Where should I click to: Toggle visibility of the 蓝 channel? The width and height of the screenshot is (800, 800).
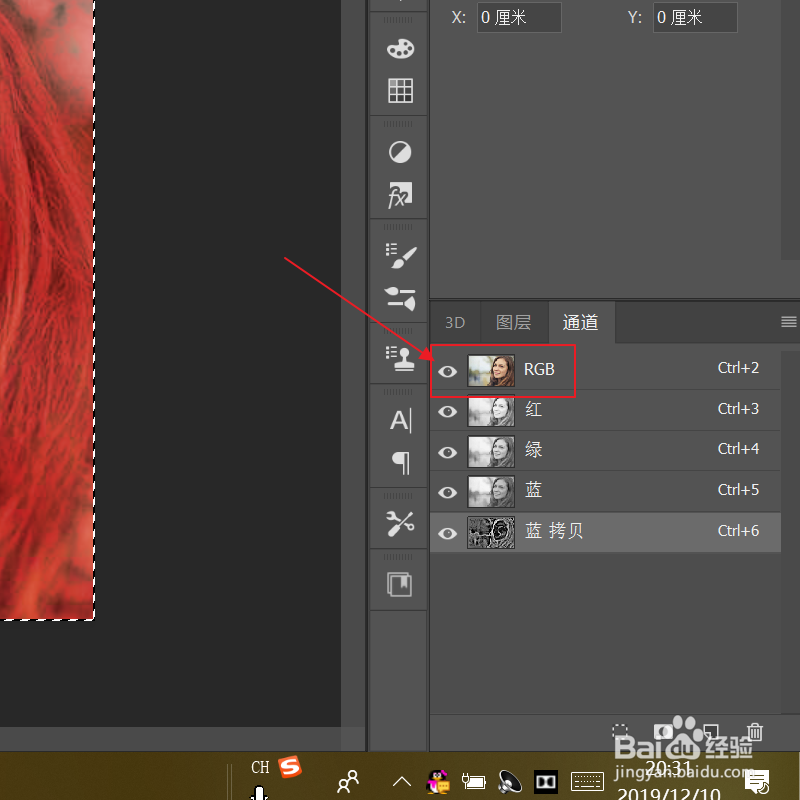click(x=447, y=492)
